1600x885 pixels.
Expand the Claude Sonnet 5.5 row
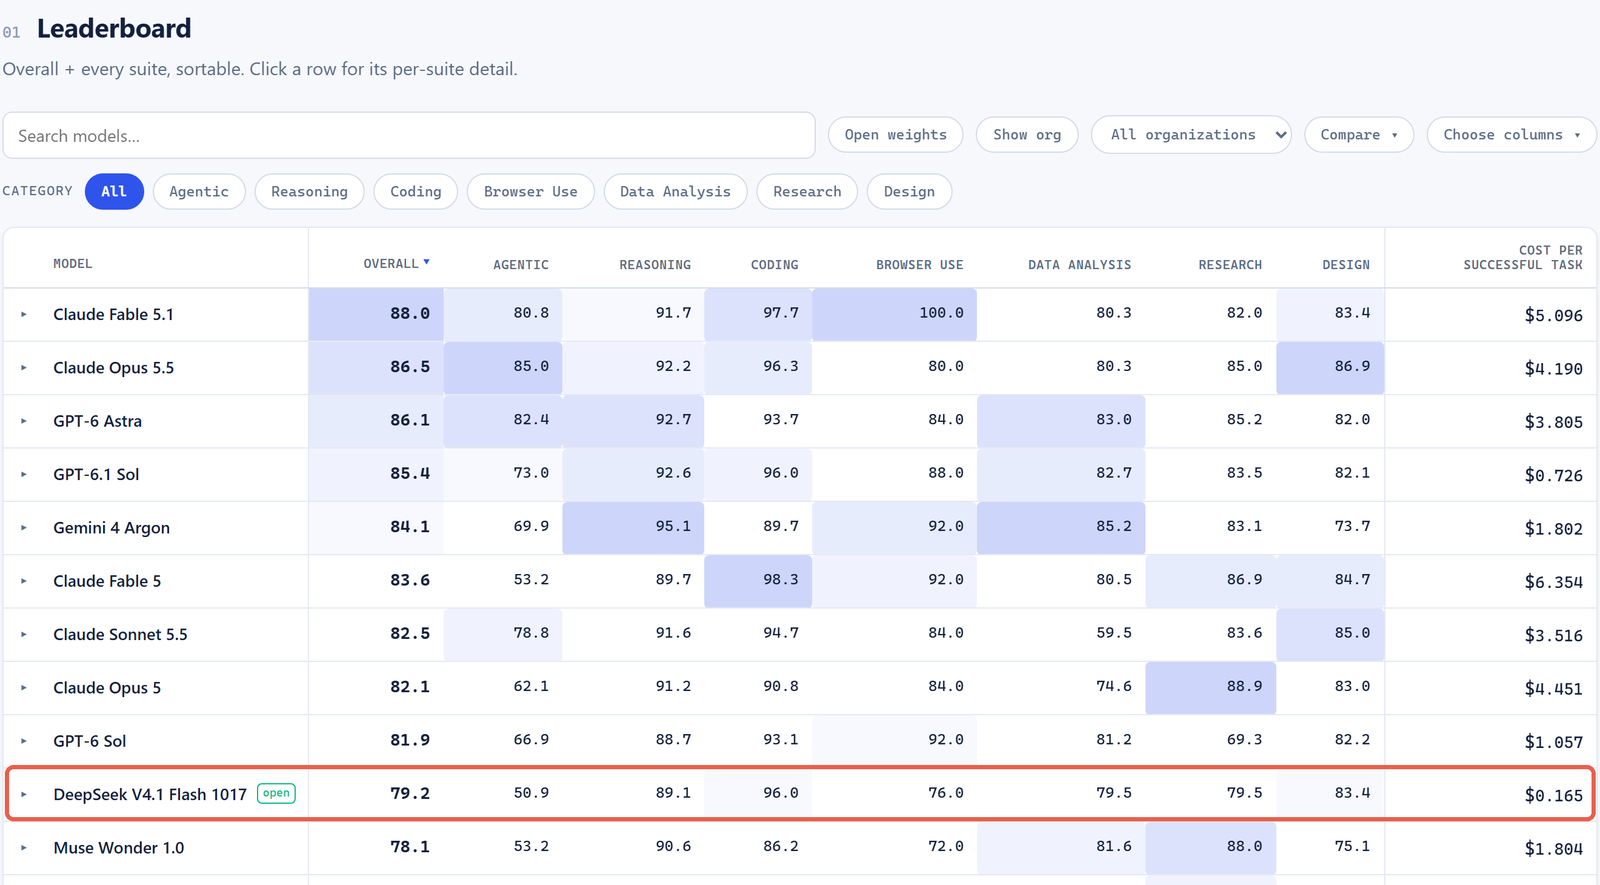point(24,634)
